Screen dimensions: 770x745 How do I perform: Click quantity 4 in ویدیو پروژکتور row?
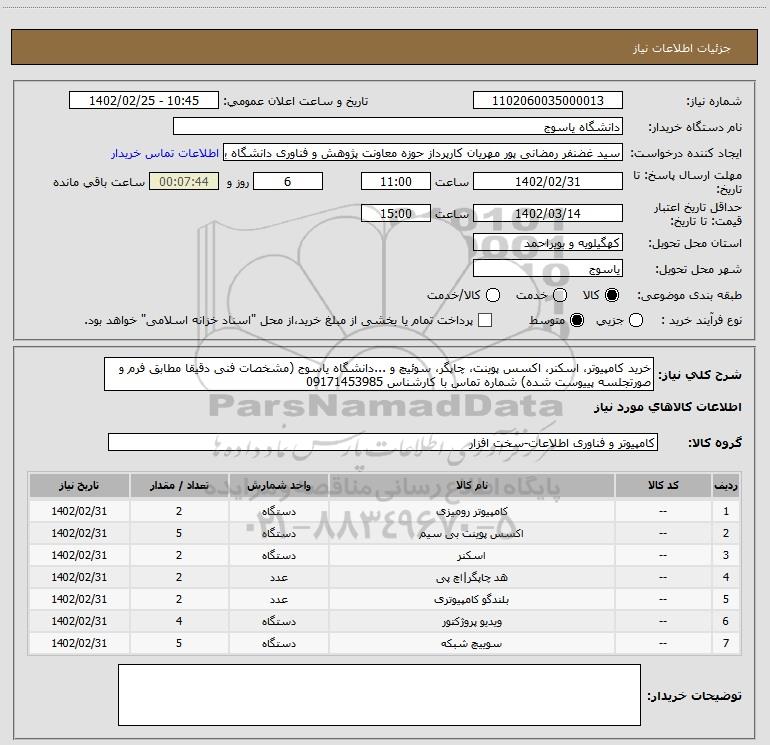pos(179,621)
